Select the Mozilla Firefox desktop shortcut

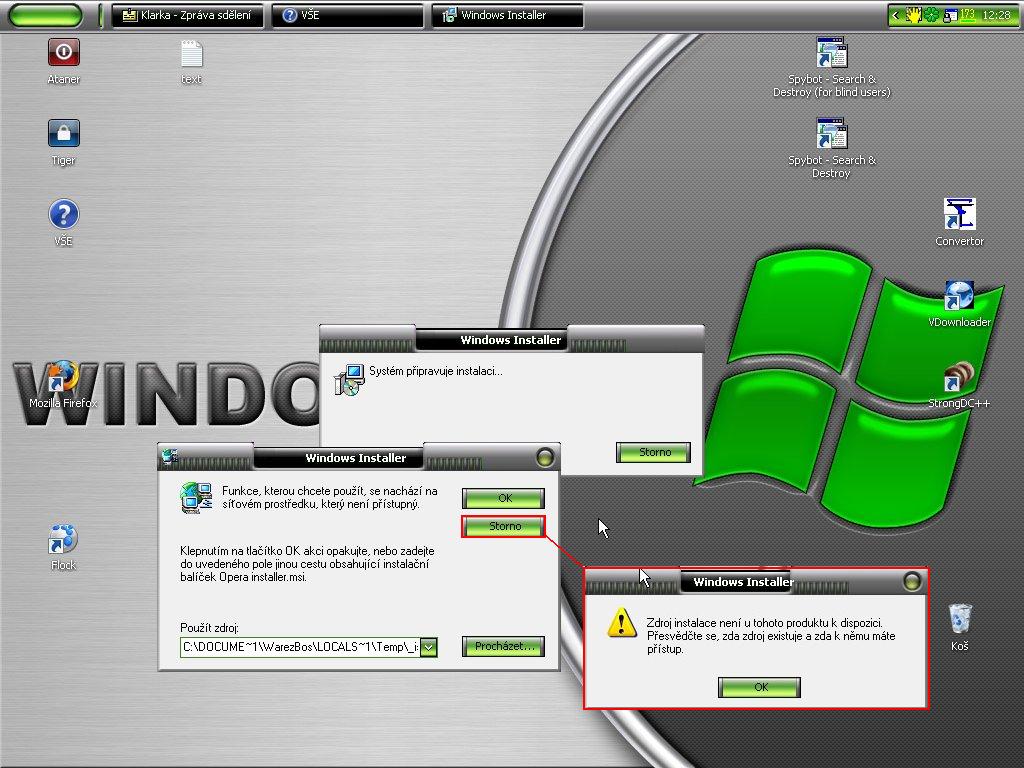[63, 377]
